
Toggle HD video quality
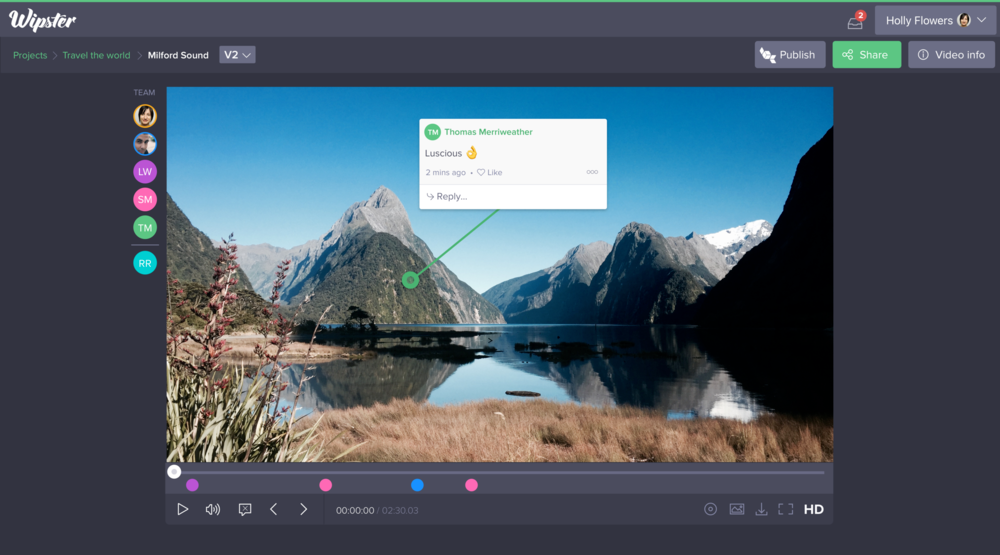814,509
